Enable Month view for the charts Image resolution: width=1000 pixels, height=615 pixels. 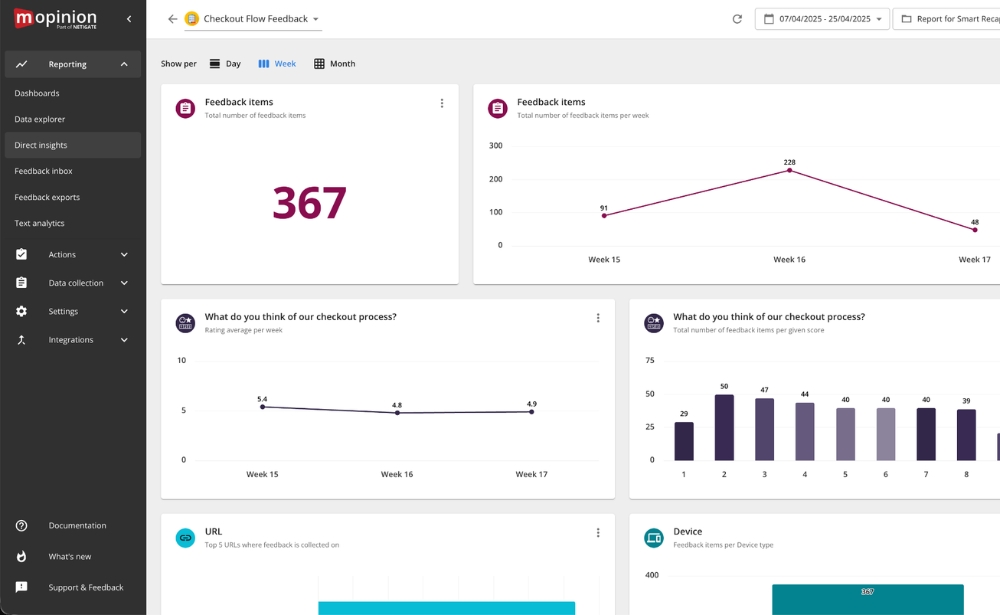[x=335, y=63]
